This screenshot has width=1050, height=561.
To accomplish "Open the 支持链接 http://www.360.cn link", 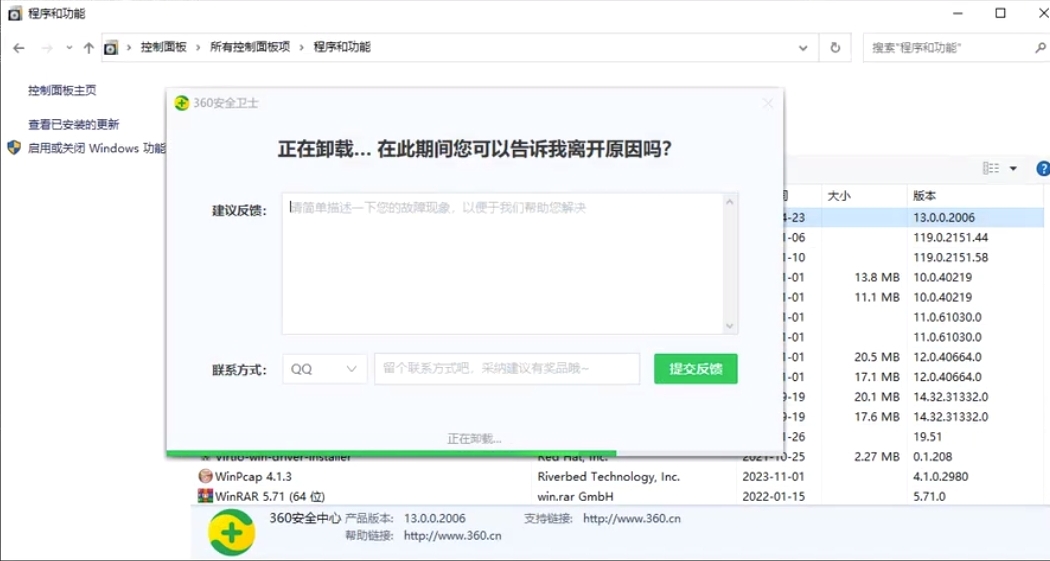I will click(632, 518).
